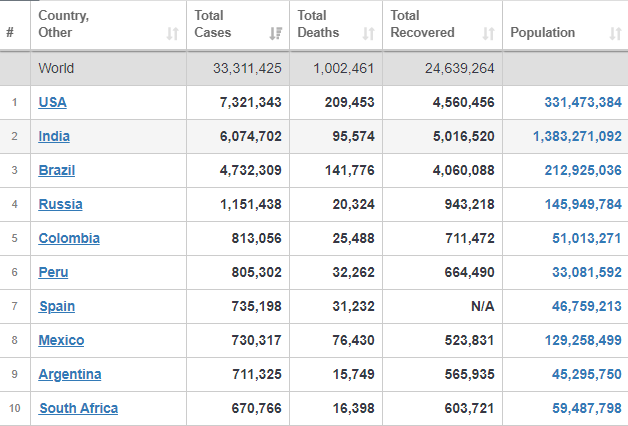Select Argentina total deaths 15,749
The width and height of the screenshot is (628, 426).
(353, 374)
